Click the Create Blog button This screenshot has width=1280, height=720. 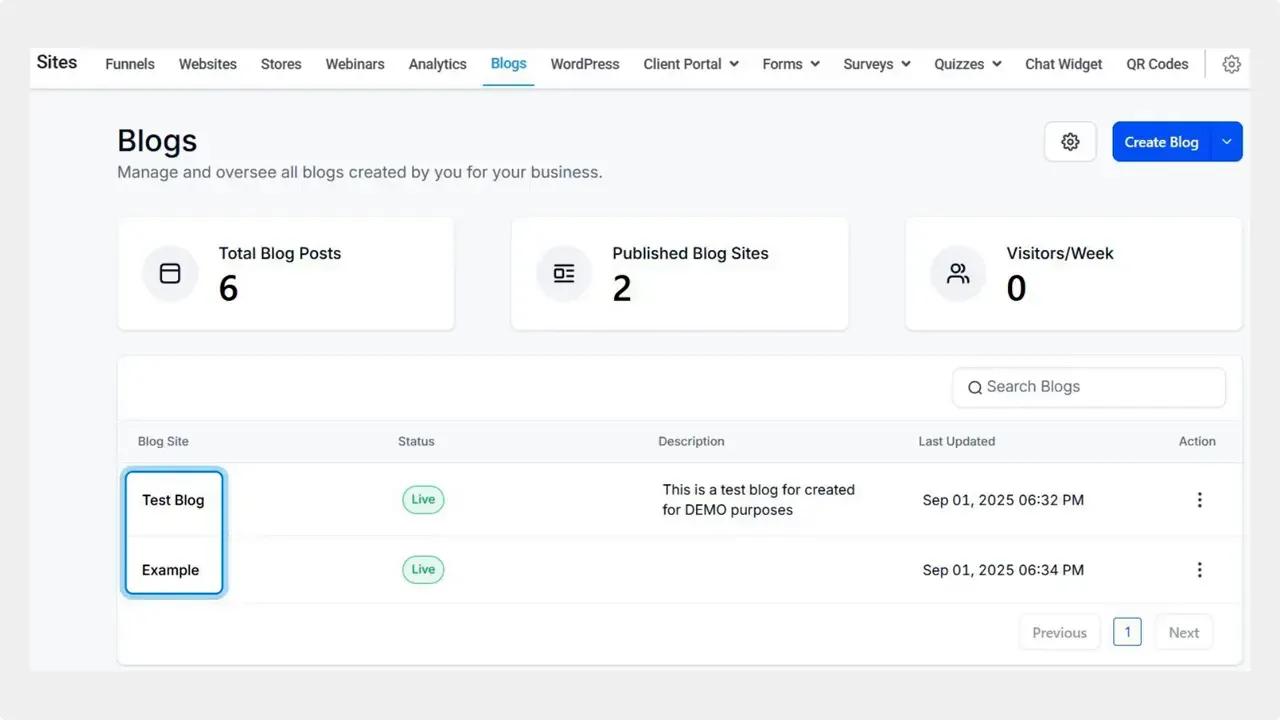coord(1161,141)
